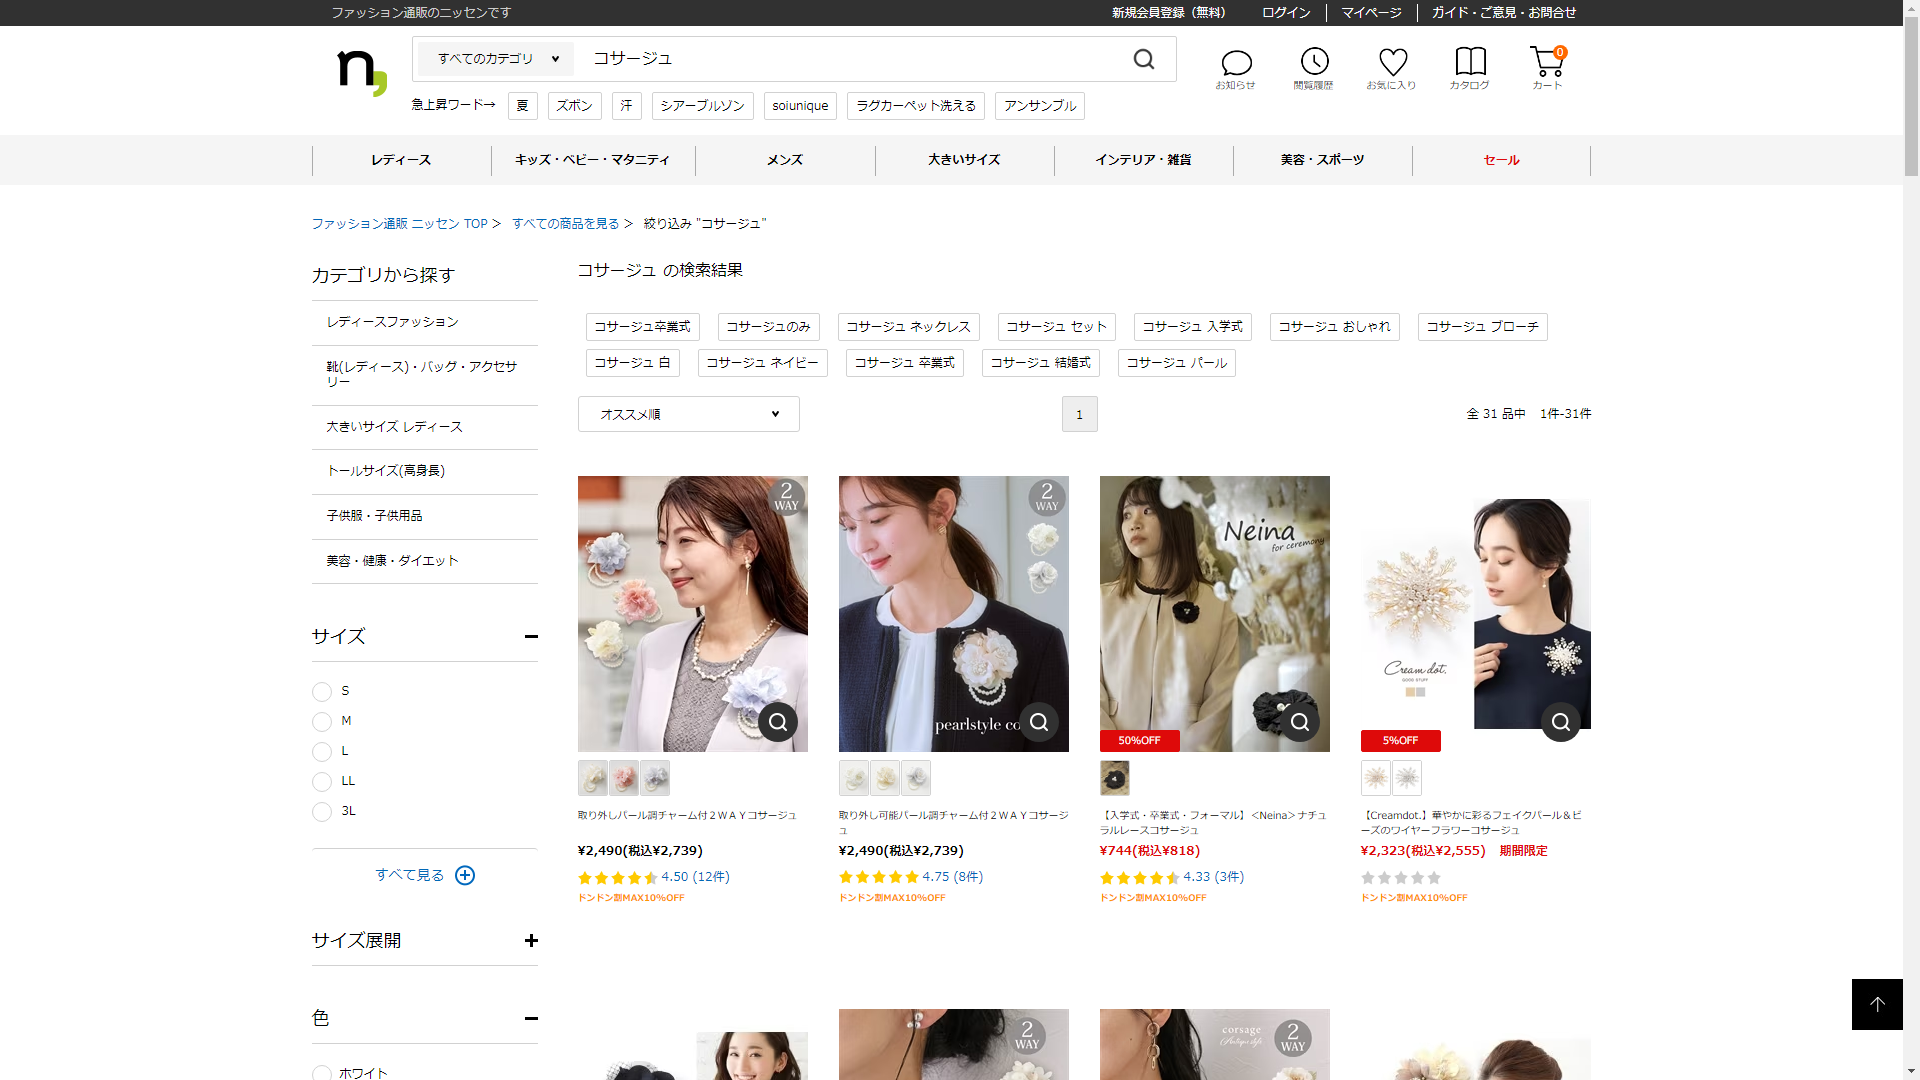Open the shopping cart icon
This screenshot has height=1080, width=1920.
pyautogui.click(x=1546, y=62)
